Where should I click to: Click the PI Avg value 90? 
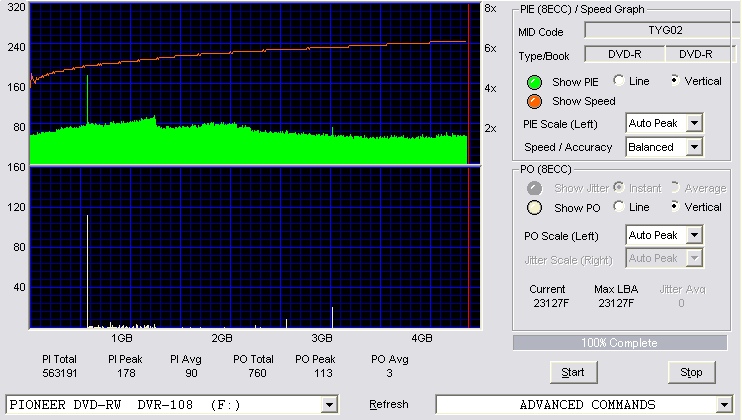point(191,373)
